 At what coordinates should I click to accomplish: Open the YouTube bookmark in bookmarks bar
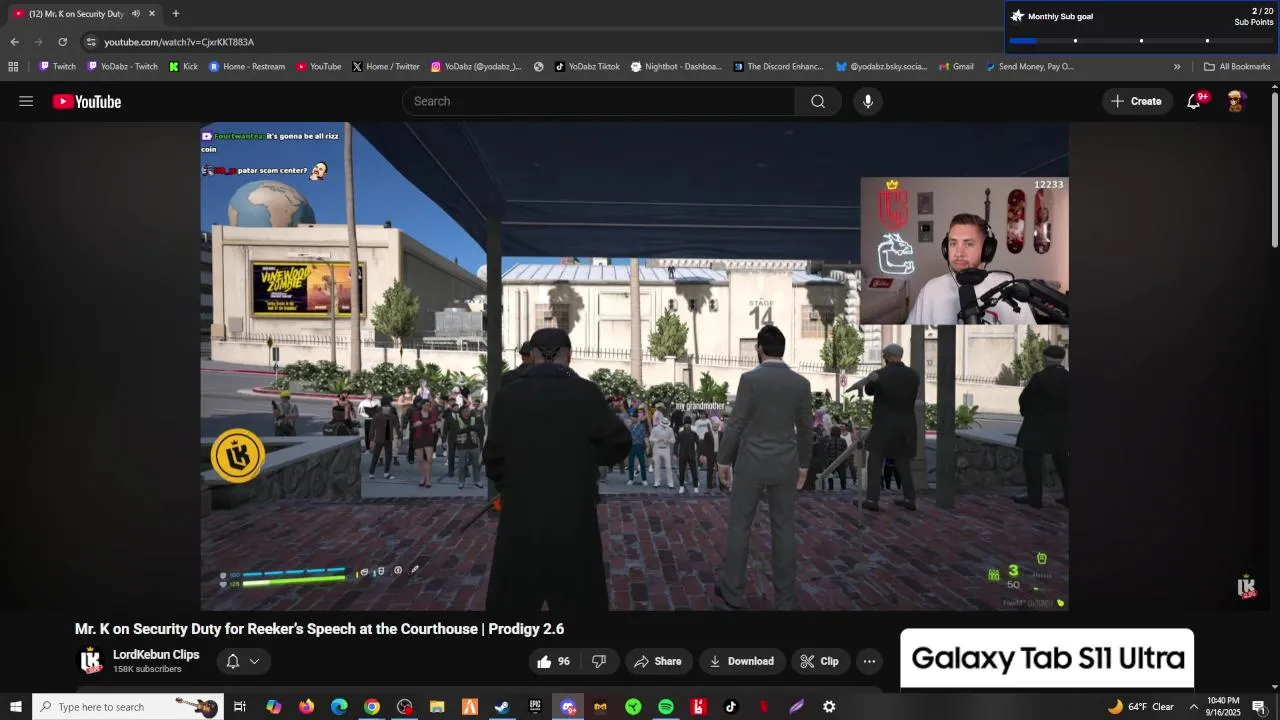319,67
